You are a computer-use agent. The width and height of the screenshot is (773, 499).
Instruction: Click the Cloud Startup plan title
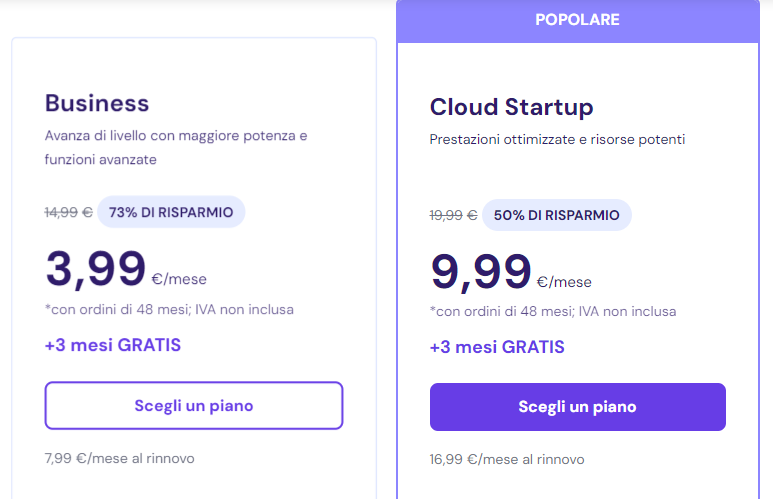[x=511, y=107]
